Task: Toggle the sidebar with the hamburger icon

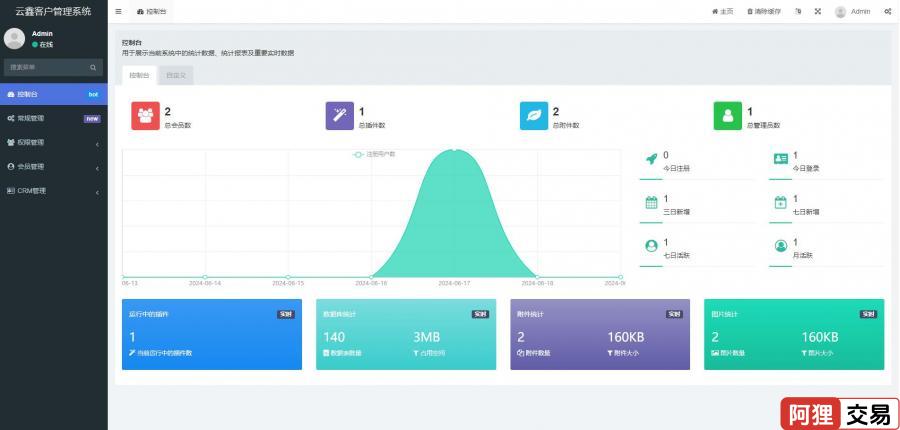Action: [119, 11]
